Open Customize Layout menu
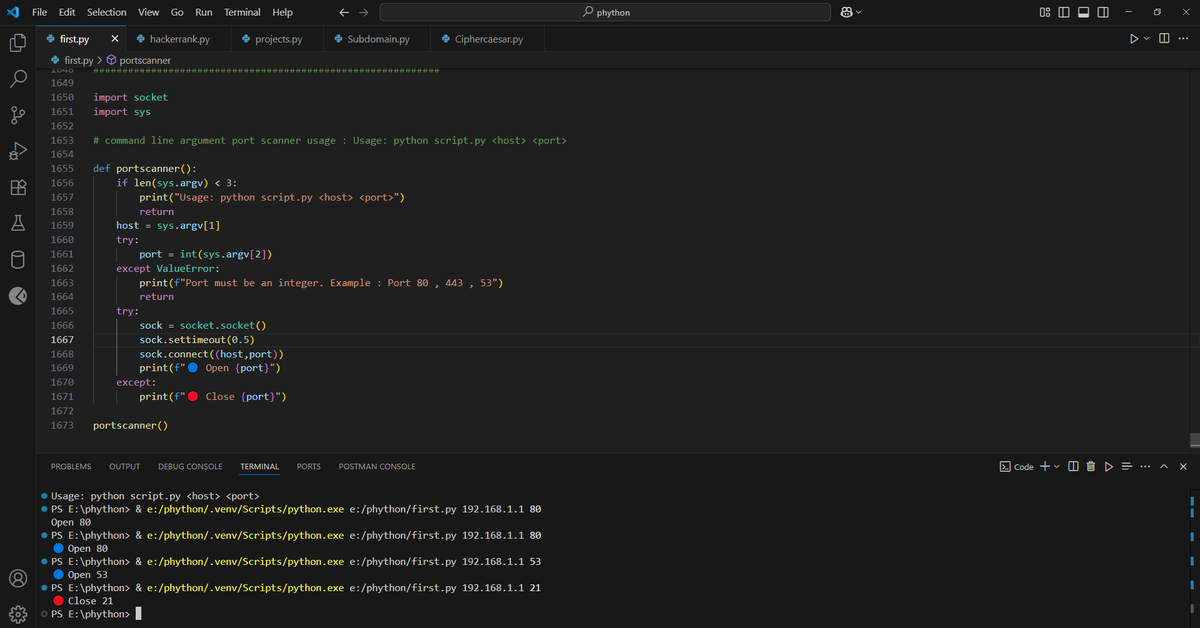The height and width of the screenshot is (628, 1200). [1046, 12]
